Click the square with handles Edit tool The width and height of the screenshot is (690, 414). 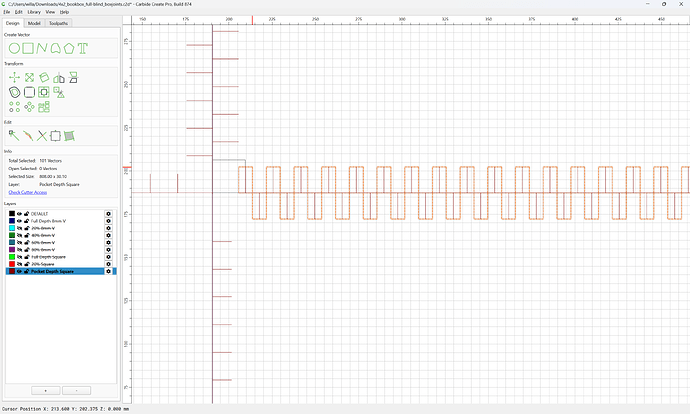pos(55,136)
